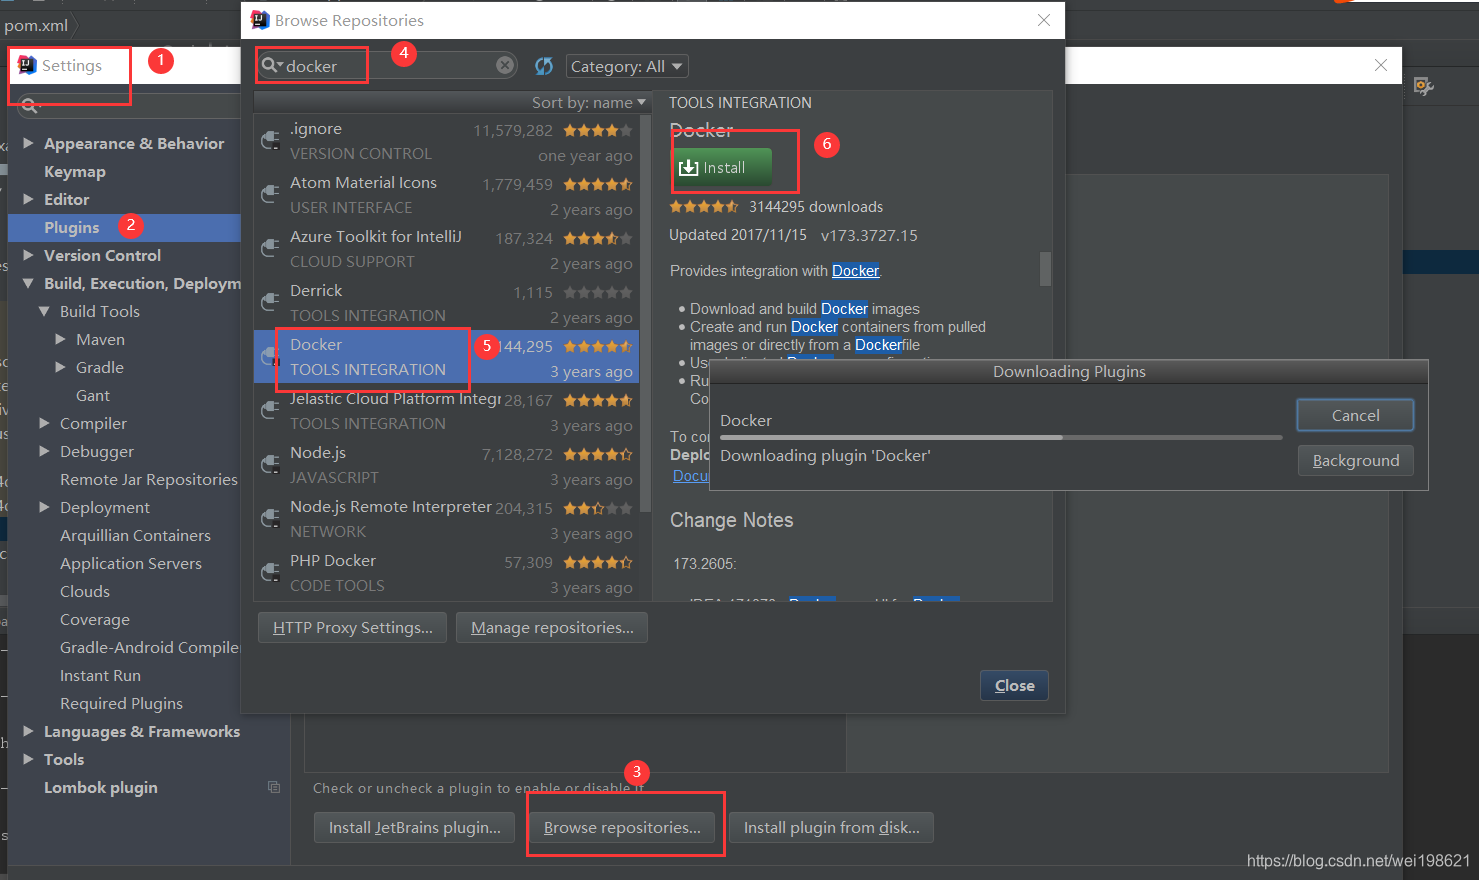1479x880 pixels.
Task: Select the Node.js Remote Interpreter row
Action: (446, 519)
